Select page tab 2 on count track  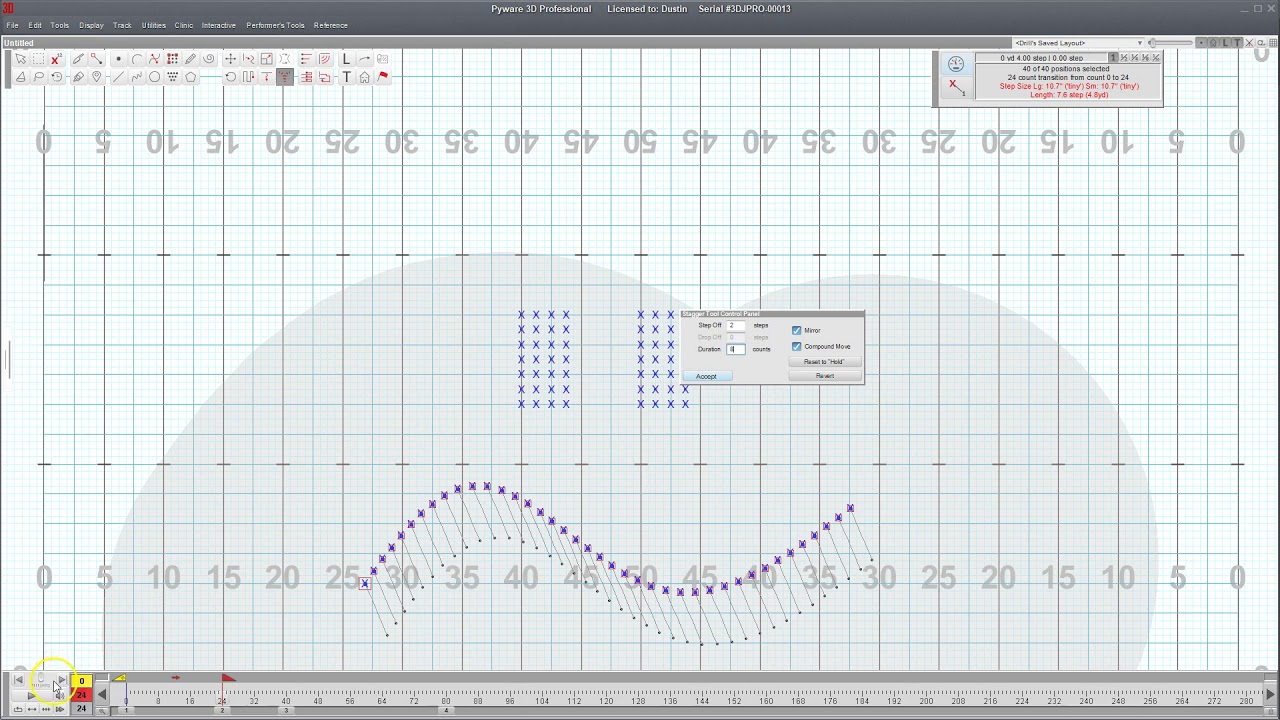(222, 711)
